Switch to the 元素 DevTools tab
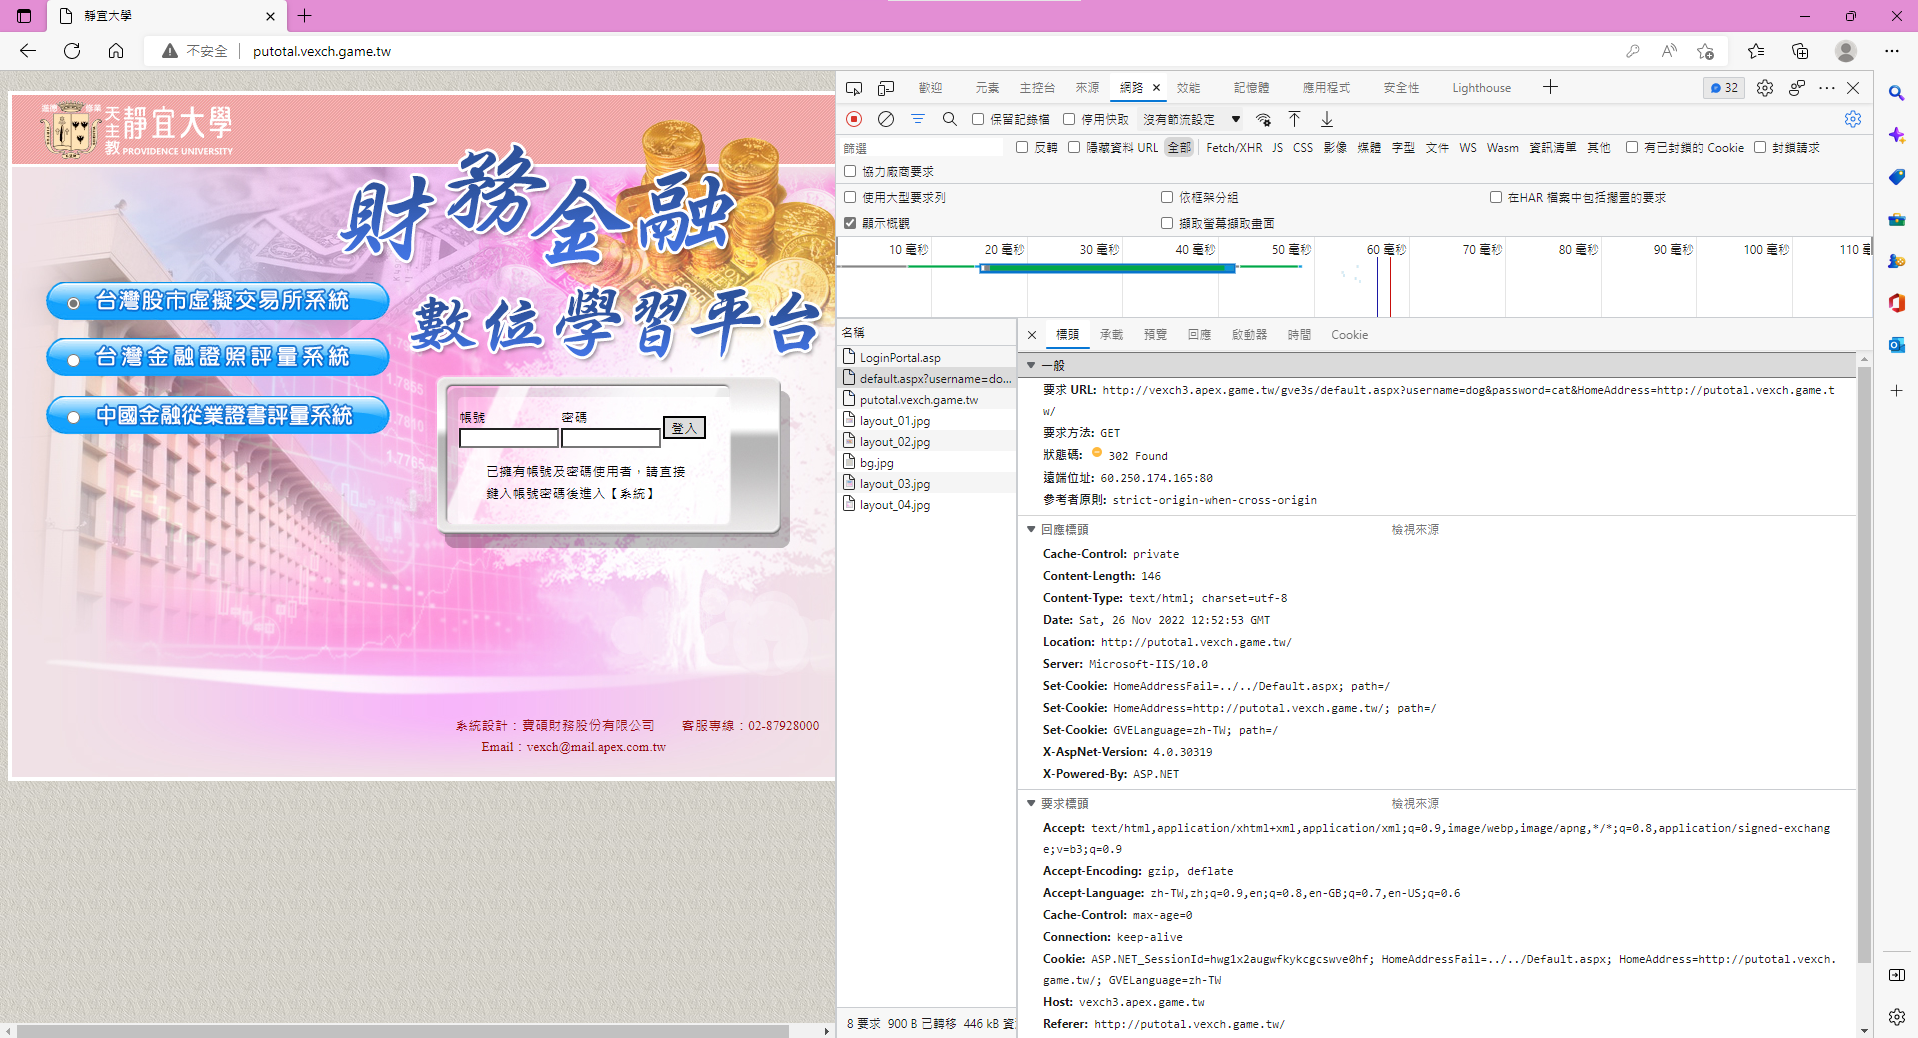Image resolution: width=1918 pixels, height=1038 pixels. pyautogui.click(x=987, y=88)
